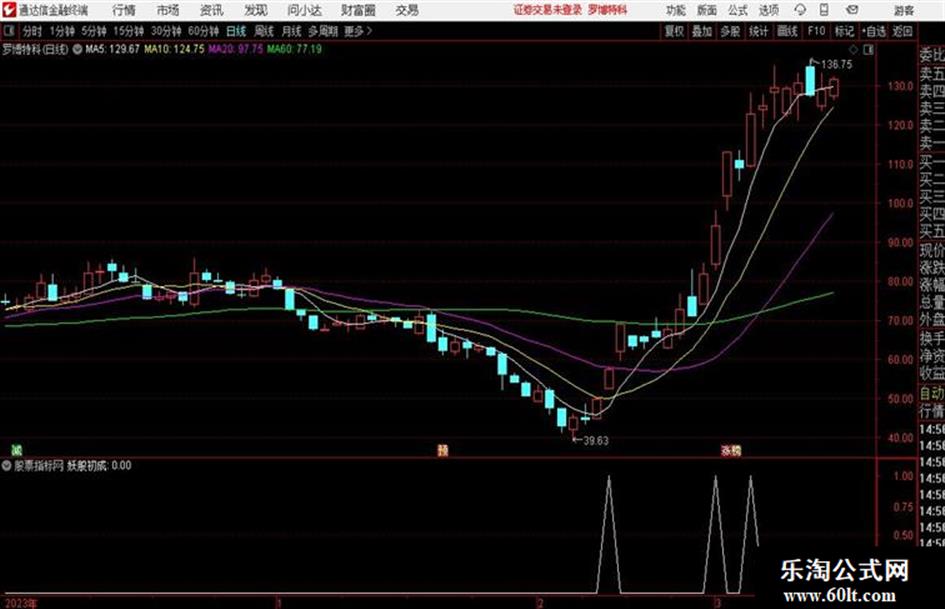The image size is (945, 609).
Task: Open the 问小达 menu
Action: tap(304, 10)
